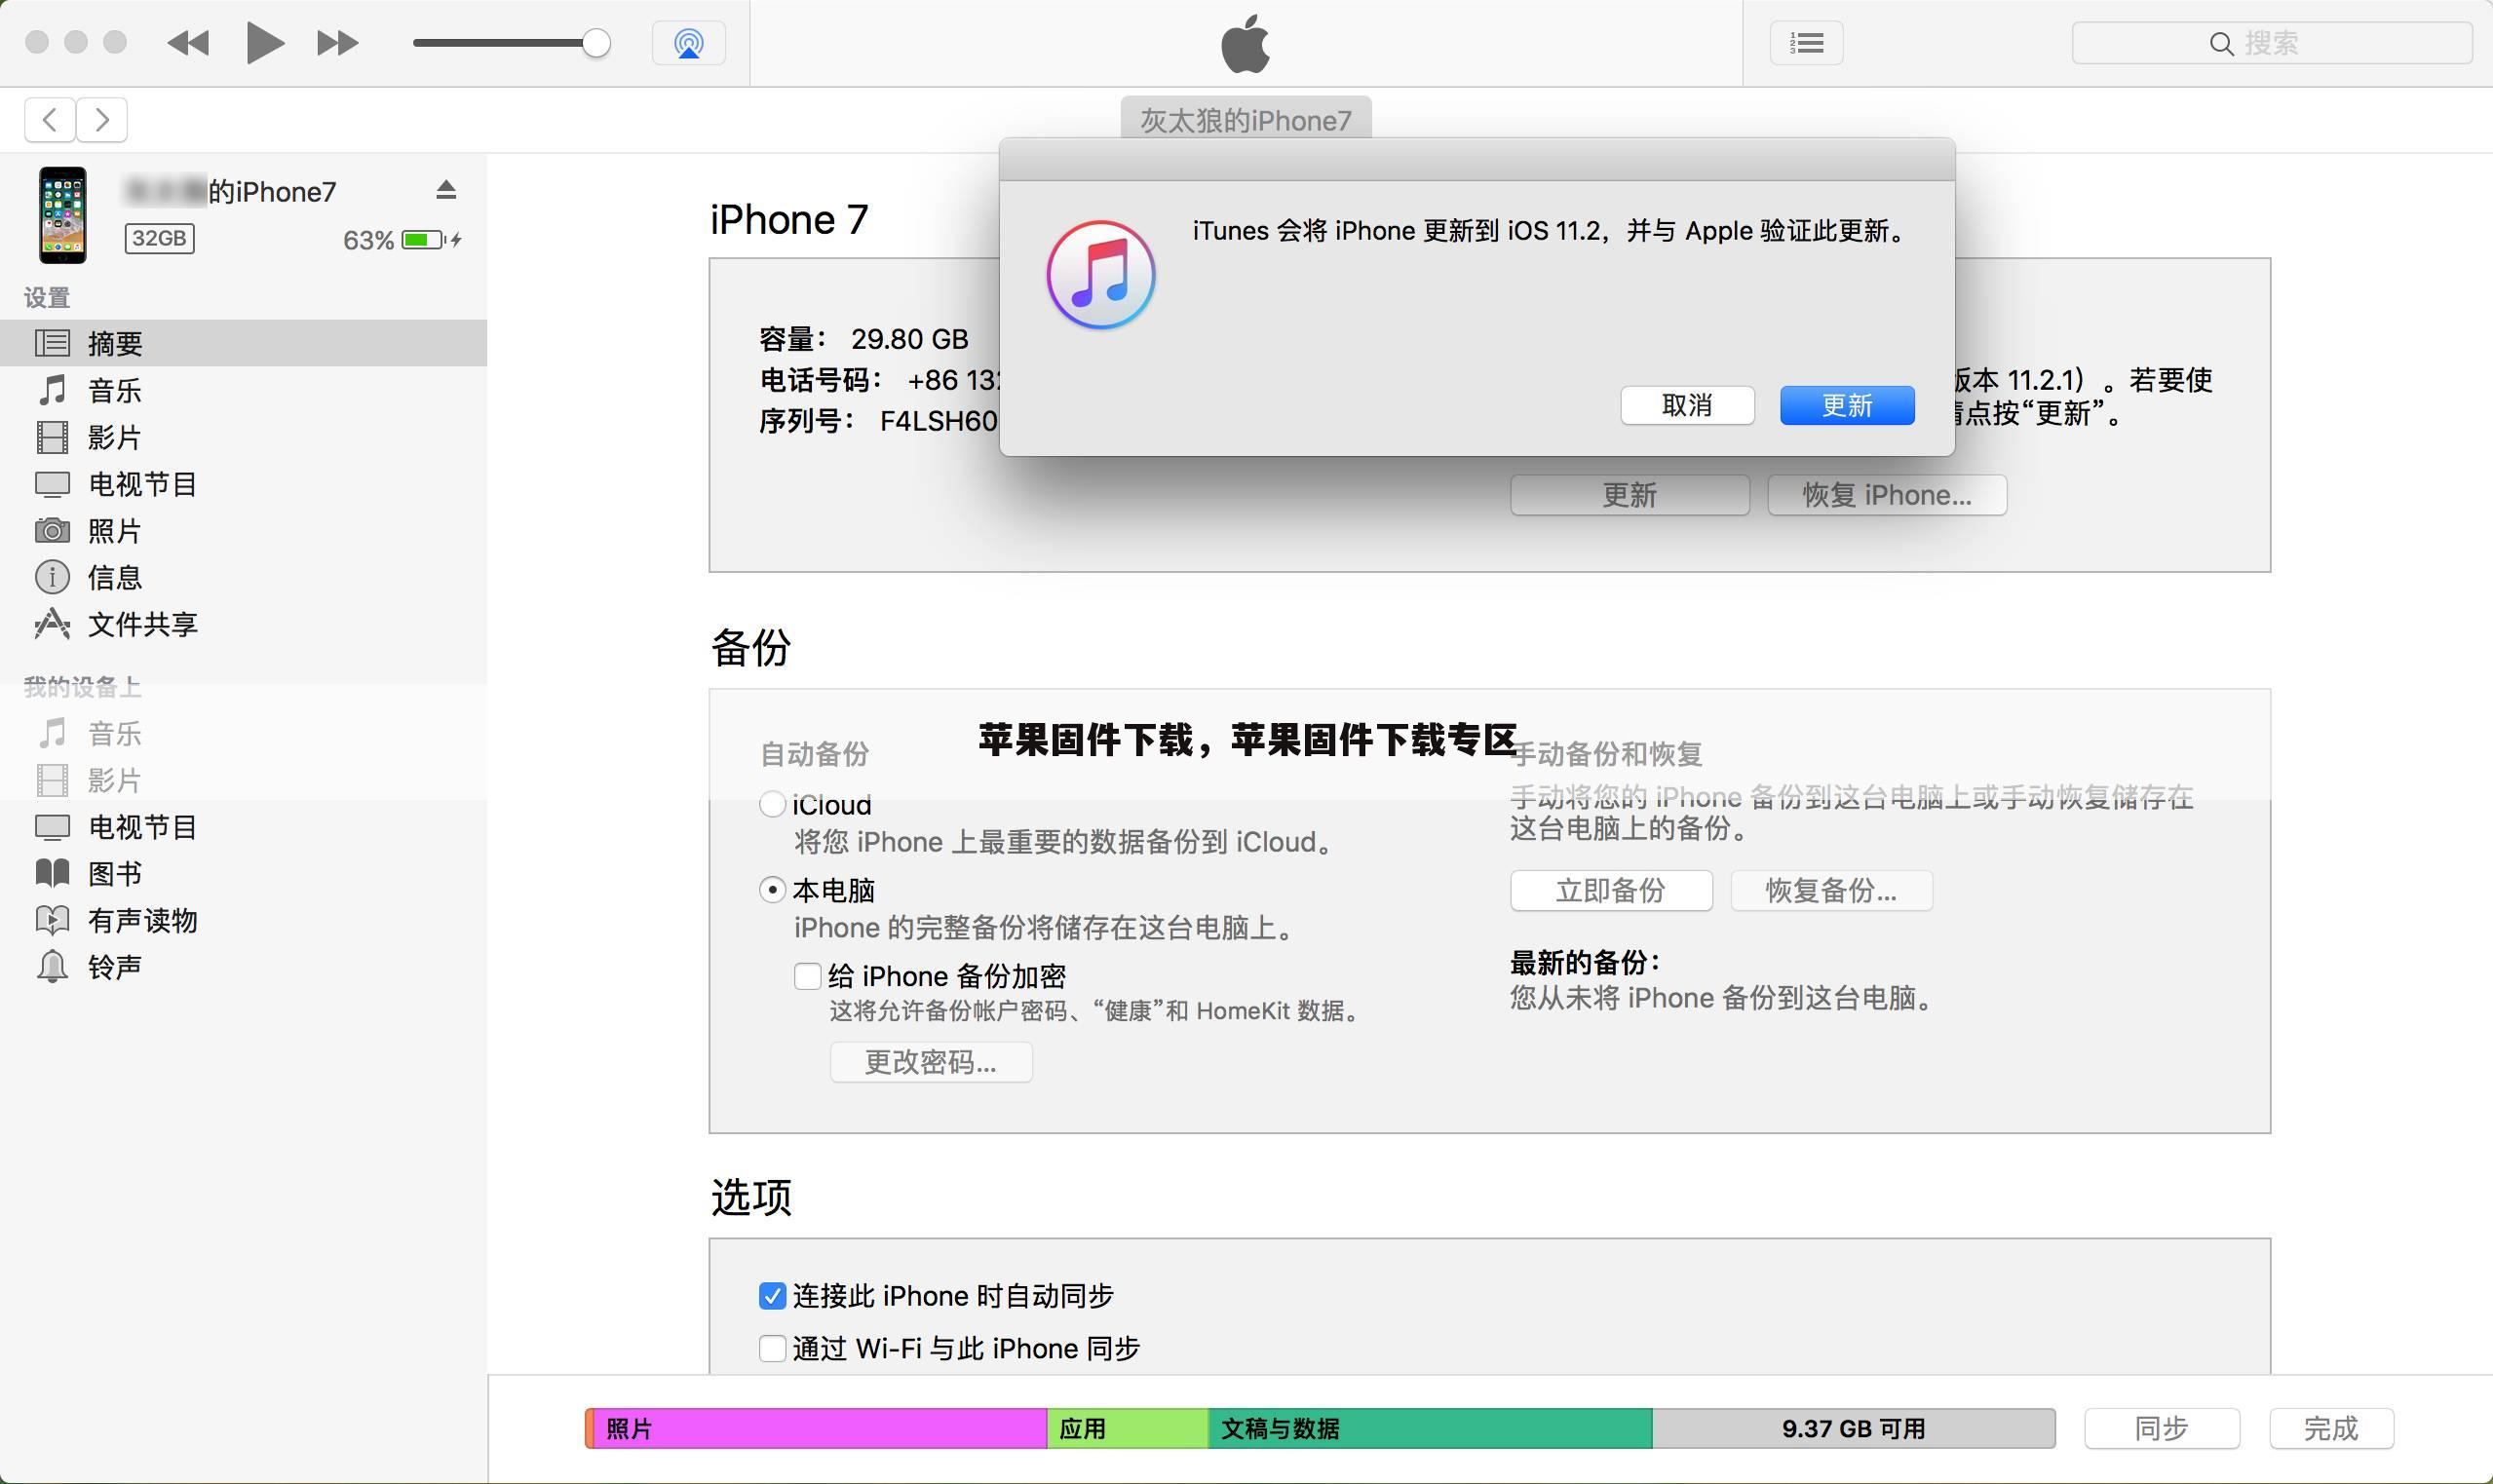Open 照片 in the sidebar
This screenshot has height=1484, width=2493.
tap(243, 531)
